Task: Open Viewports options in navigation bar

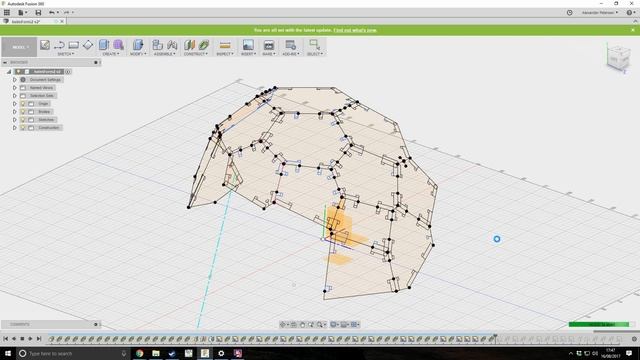Action: pyautogui.click(x=355, y=324)
